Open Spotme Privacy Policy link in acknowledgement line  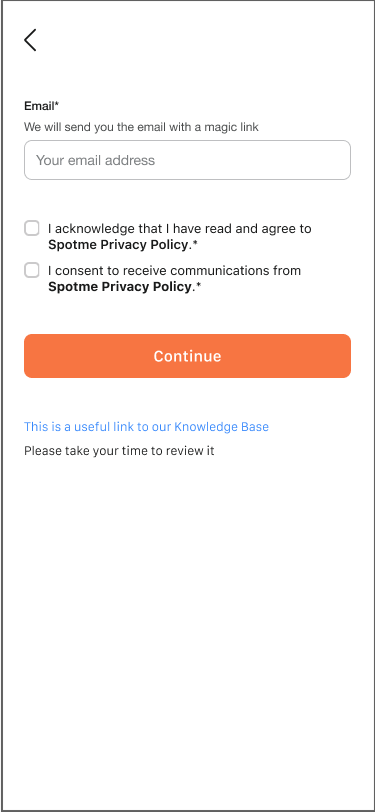[x=118, y=244]
